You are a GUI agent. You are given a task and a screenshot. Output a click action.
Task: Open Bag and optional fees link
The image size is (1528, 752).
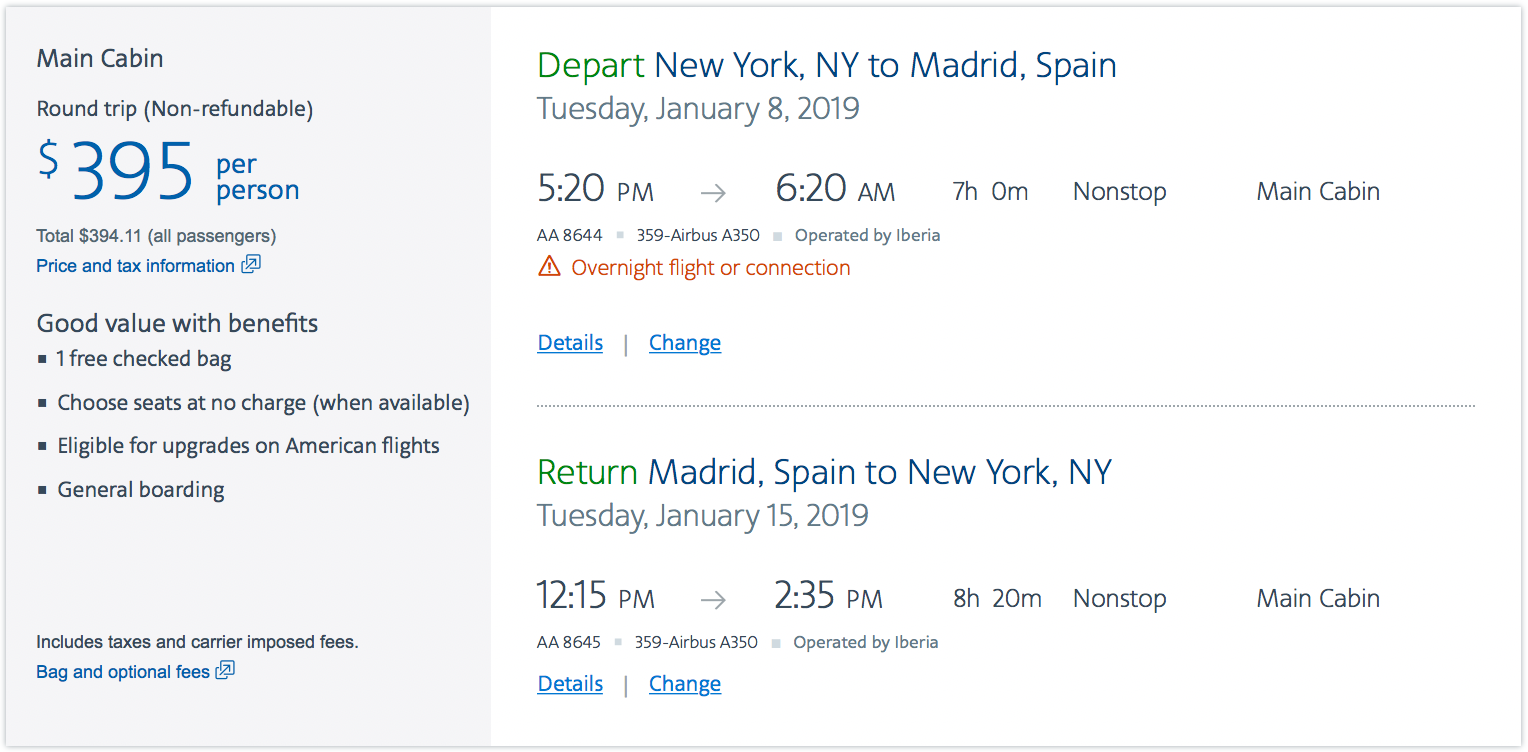click(123, 672)
